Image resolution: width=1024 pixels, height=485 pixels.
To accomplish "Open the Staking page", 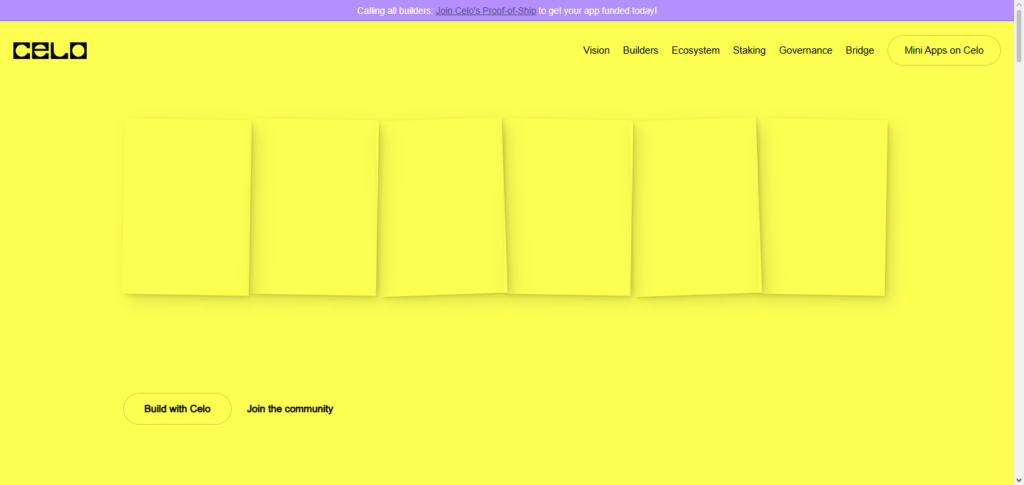I will [749, 50].
